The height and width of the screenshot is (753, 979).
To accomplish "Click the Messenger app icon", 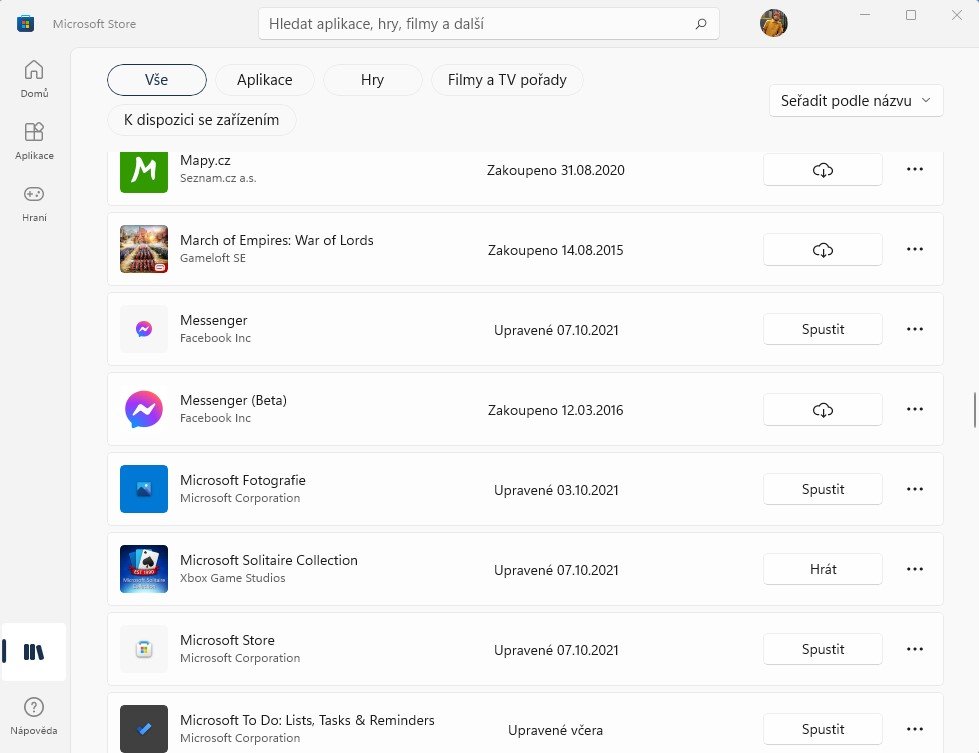I will pos(144,329).
